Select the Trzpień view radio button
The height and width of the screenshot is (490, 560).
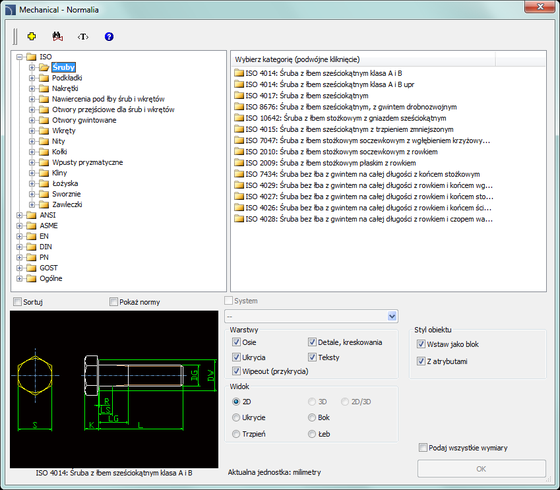click(236, 434)
